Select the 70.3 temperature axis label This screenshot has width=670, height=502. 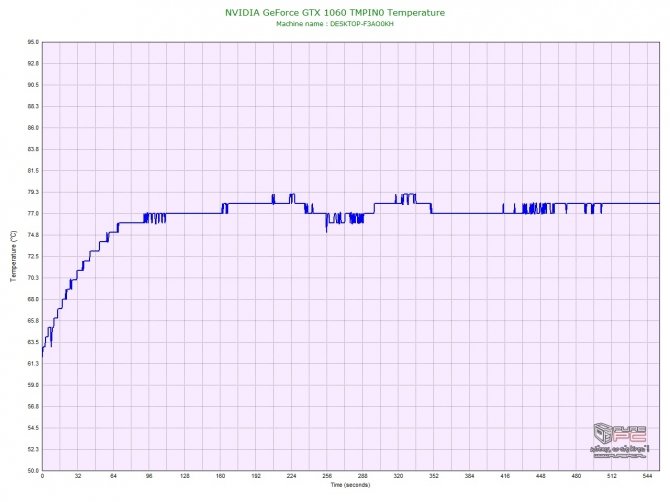[x=33, y=278]
